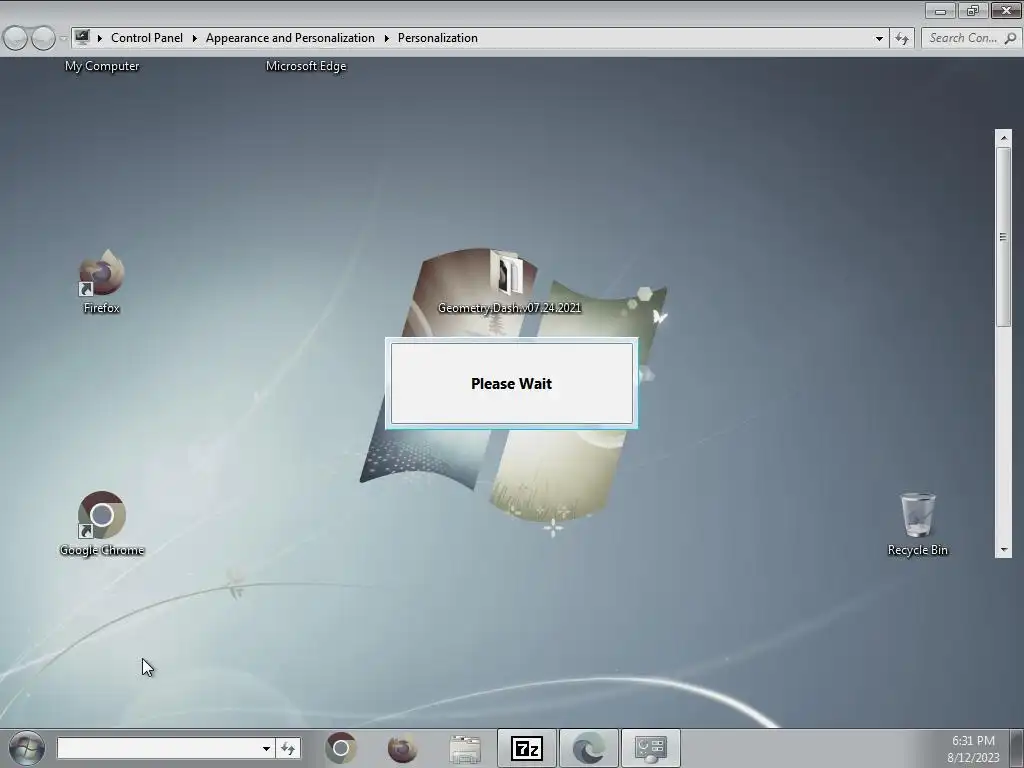Viewport: 1024px width, 768px height.
Task: Open the Google Chrome desktop shortcut
Action: pyautogui.click(x=102, y=524)
